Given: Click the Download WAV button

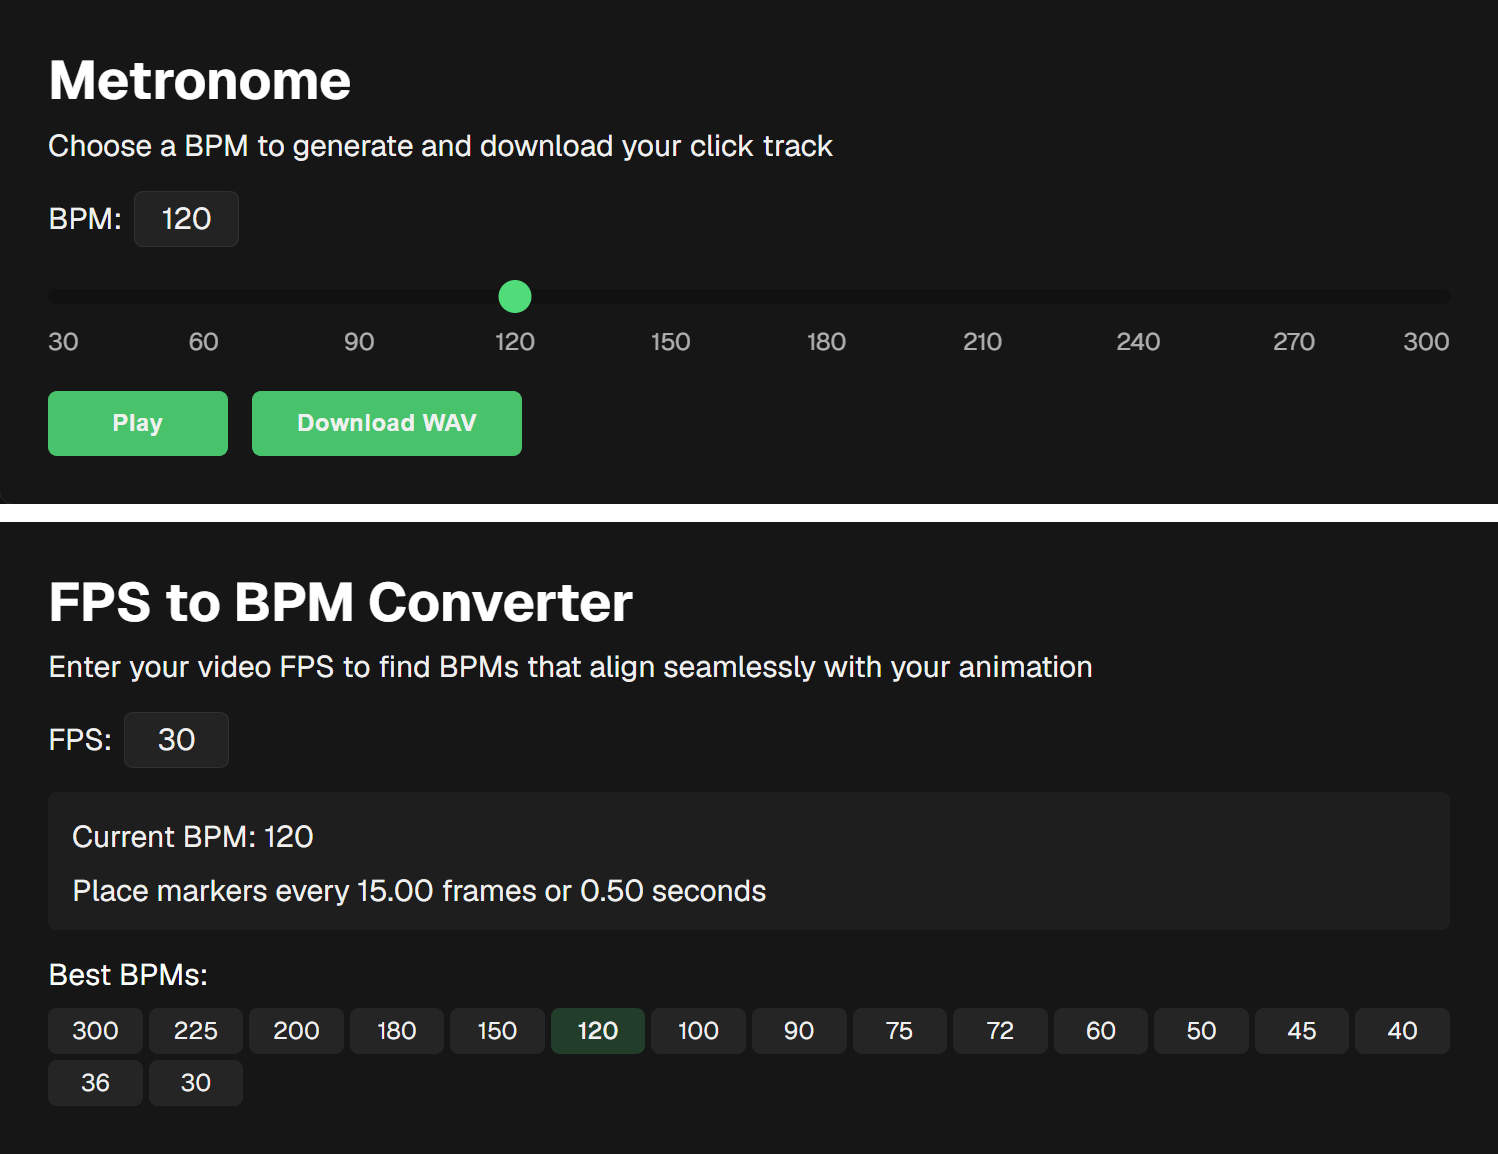Looking at the screenshot, I should [x=387, y=423].
